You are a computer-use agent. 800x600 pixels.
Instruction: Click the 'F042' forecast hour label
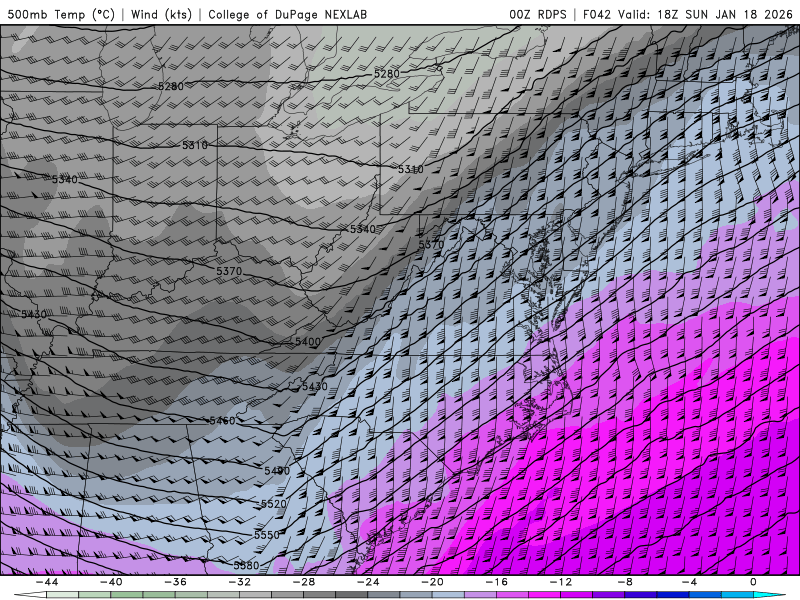[597, 14]
